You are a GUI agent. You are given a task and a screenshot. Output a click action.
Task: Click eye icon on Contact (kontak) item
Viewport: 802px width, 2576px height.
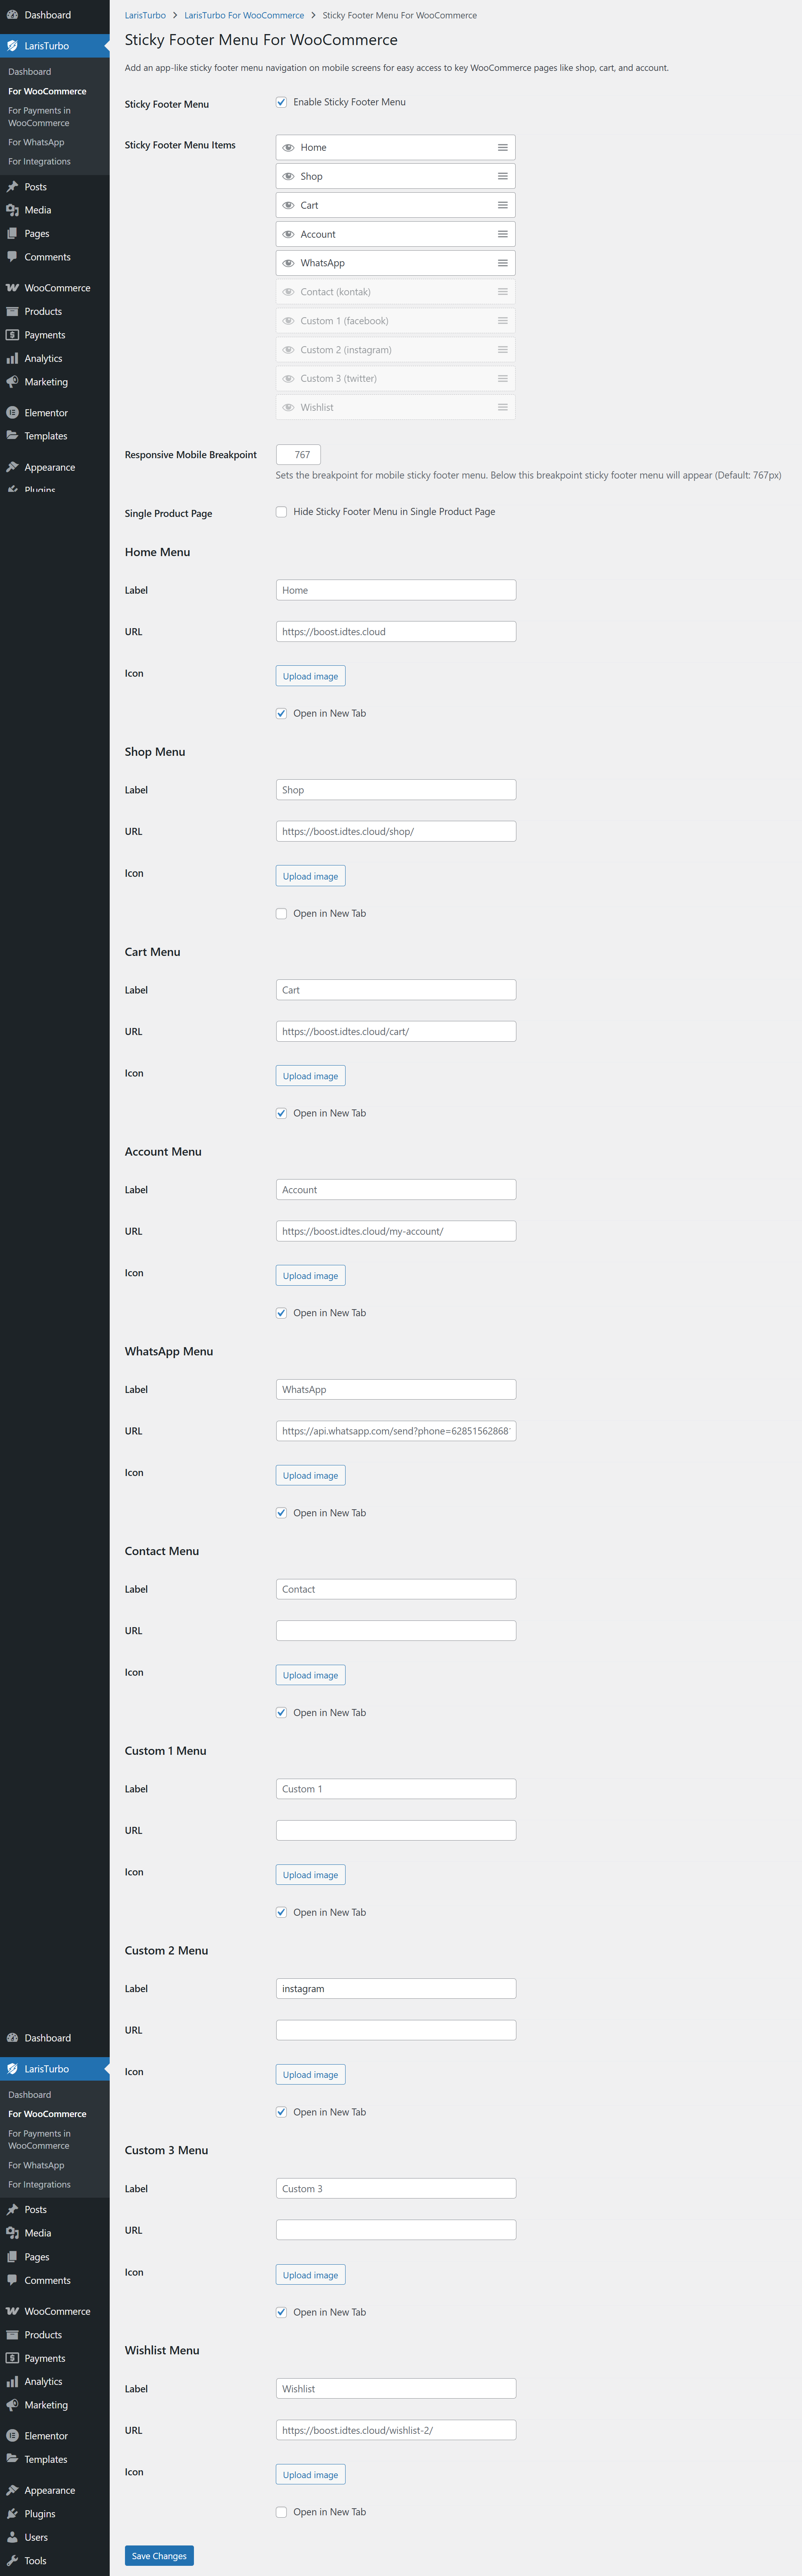pyautogui.click(x=288, y=293)
